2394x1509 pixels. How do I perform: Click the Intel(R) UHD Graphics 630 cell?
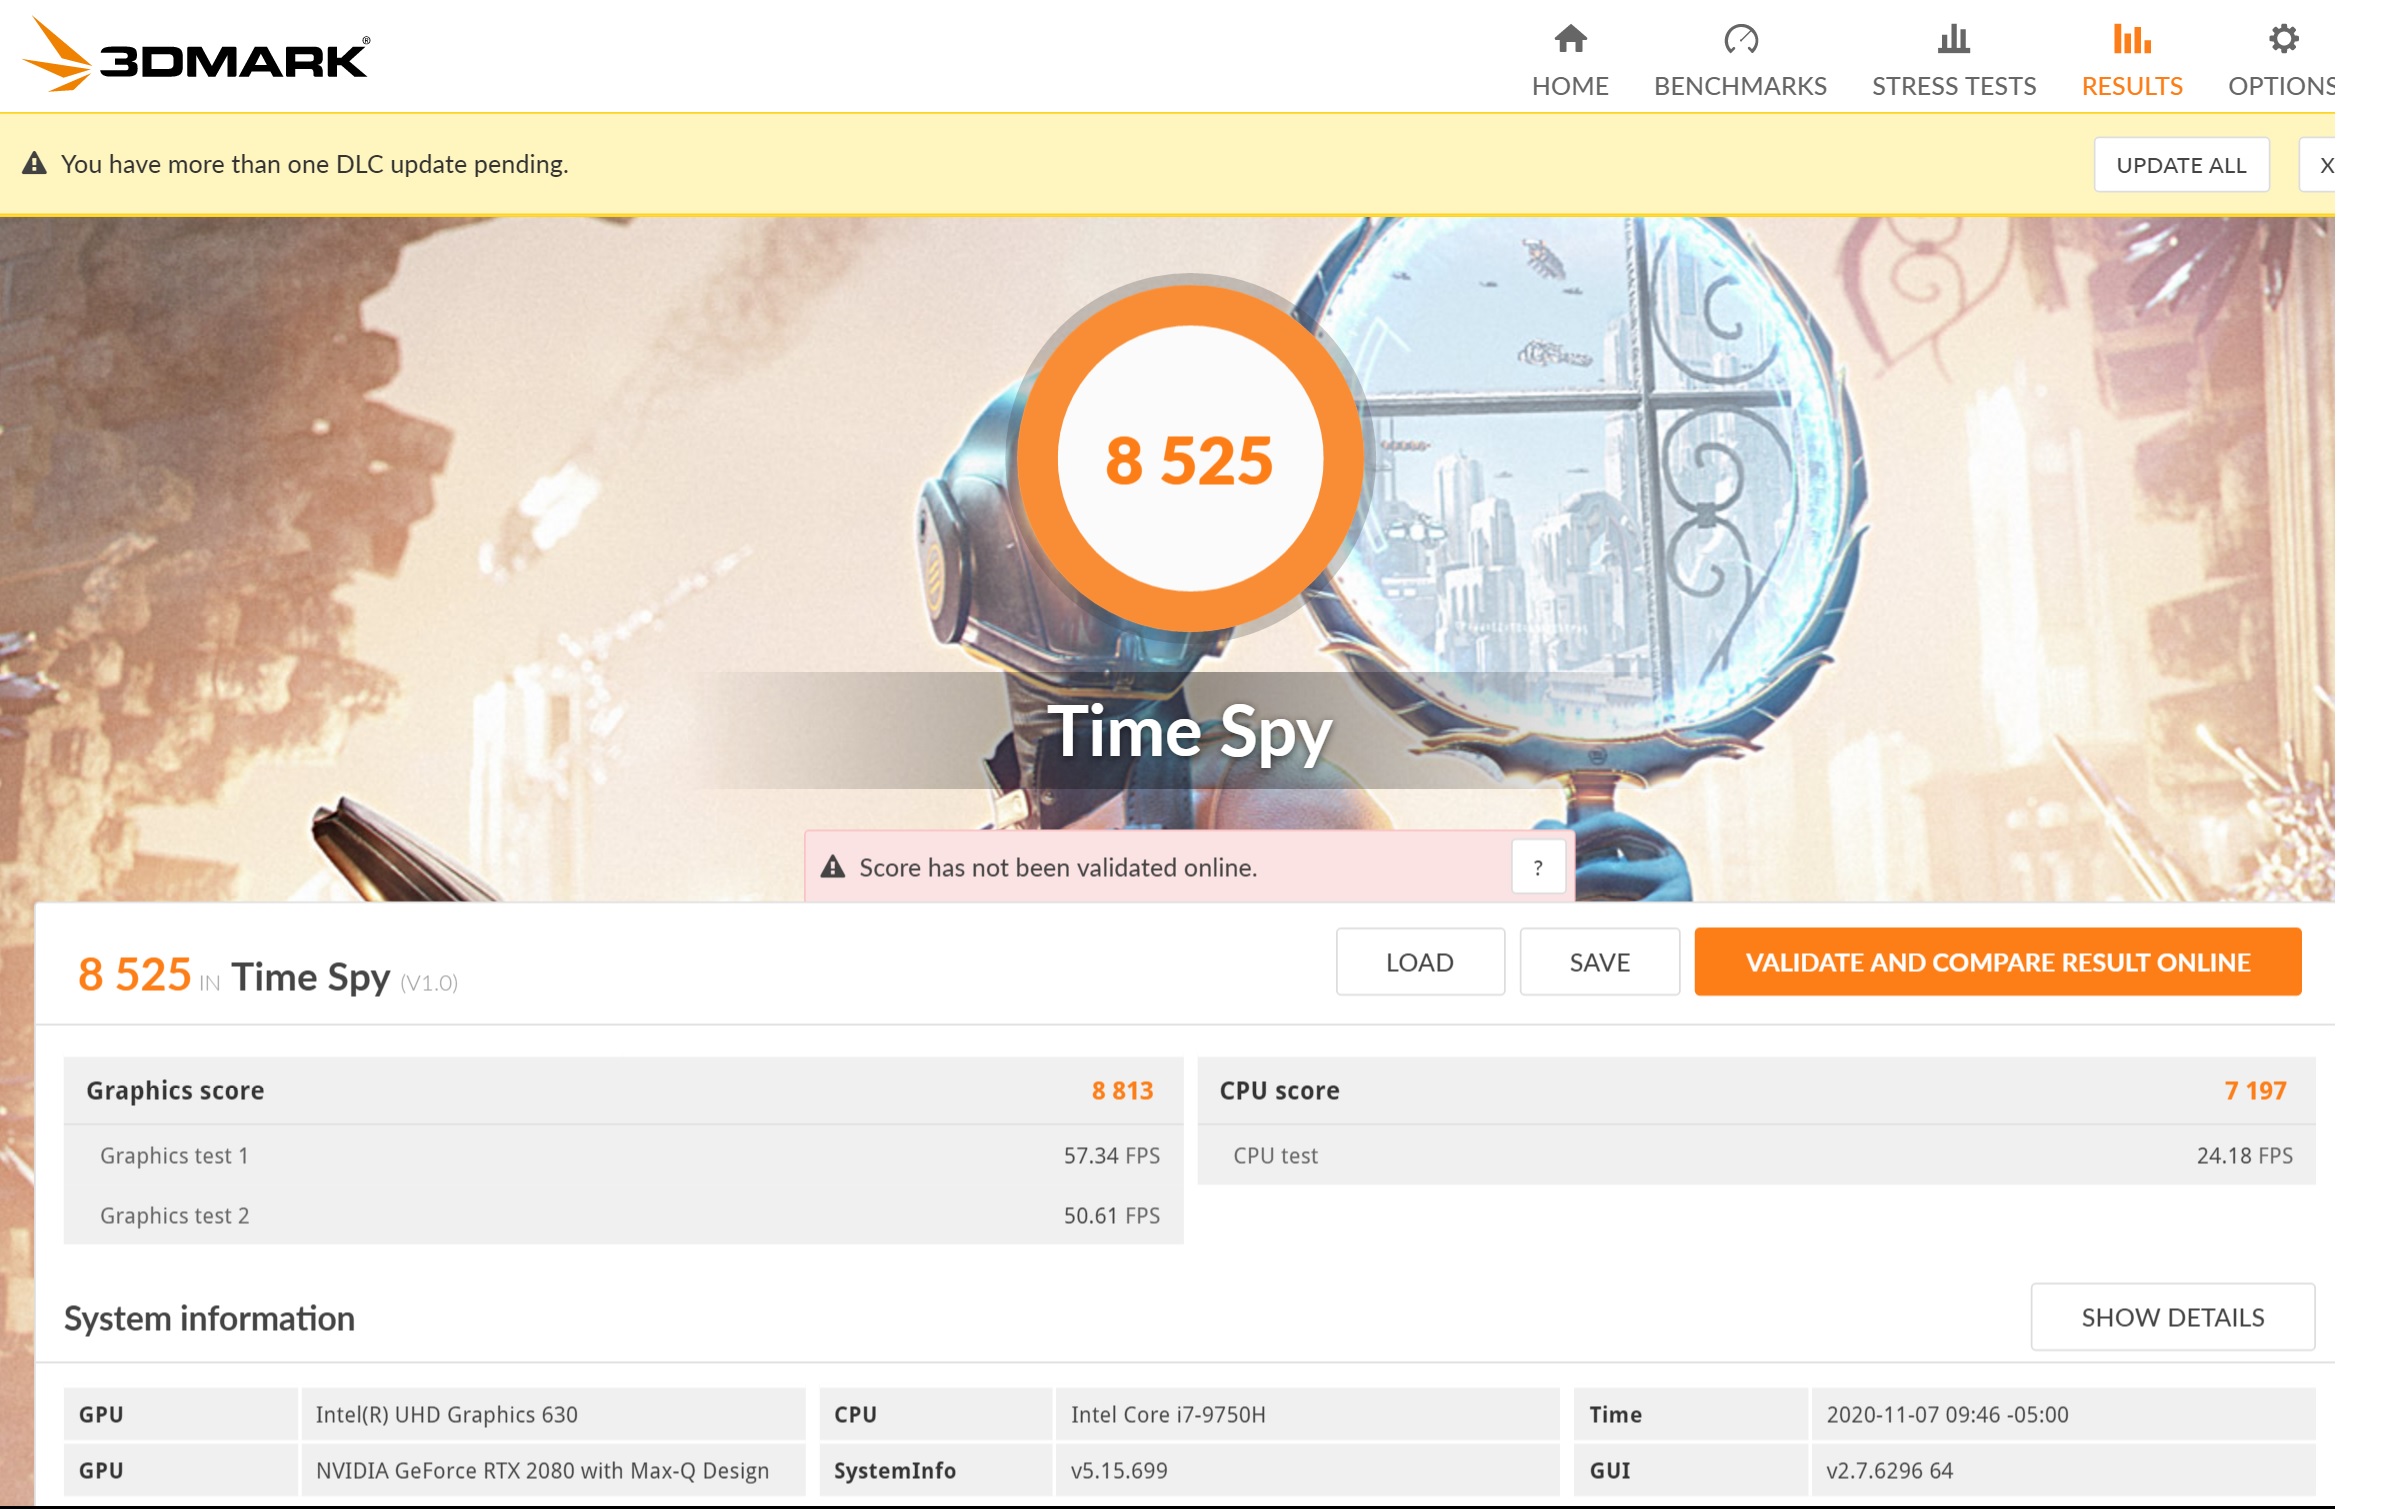click(x=552, y=1414)
